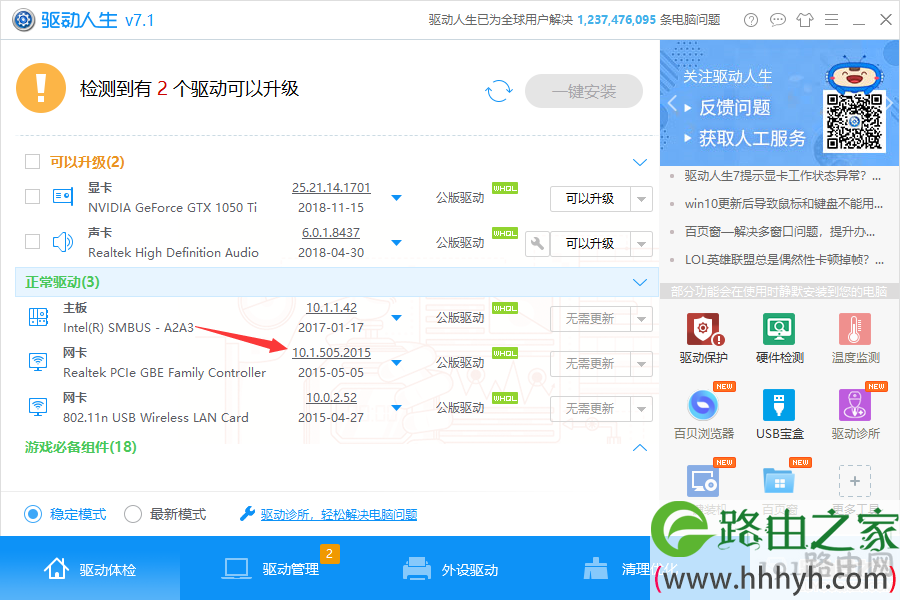Click the 2 badge on 驱动管理
This screenshot has width=900, height=600.
[329, 553]
